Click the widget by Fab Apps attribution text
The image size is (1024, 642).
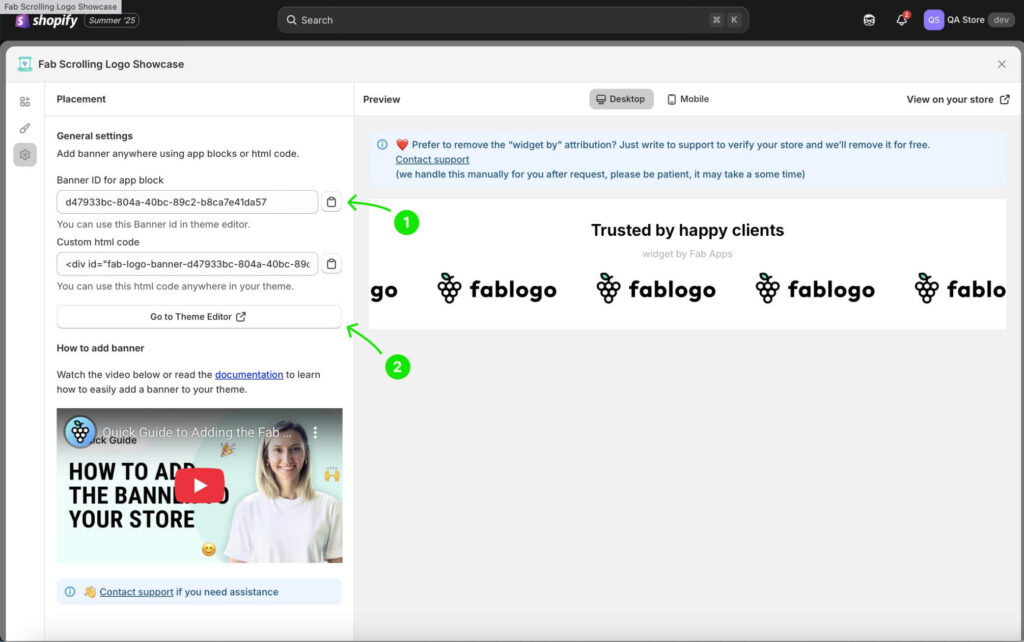pos(687,254)
